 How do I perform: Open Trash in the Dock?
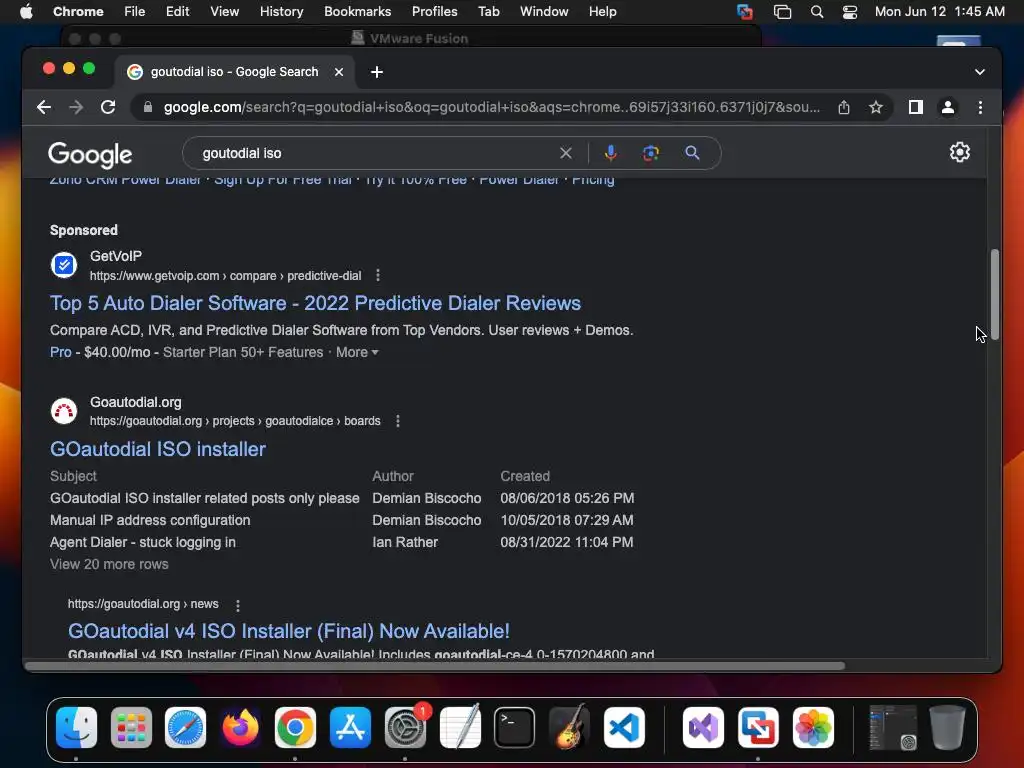click(x=948, y=728)
